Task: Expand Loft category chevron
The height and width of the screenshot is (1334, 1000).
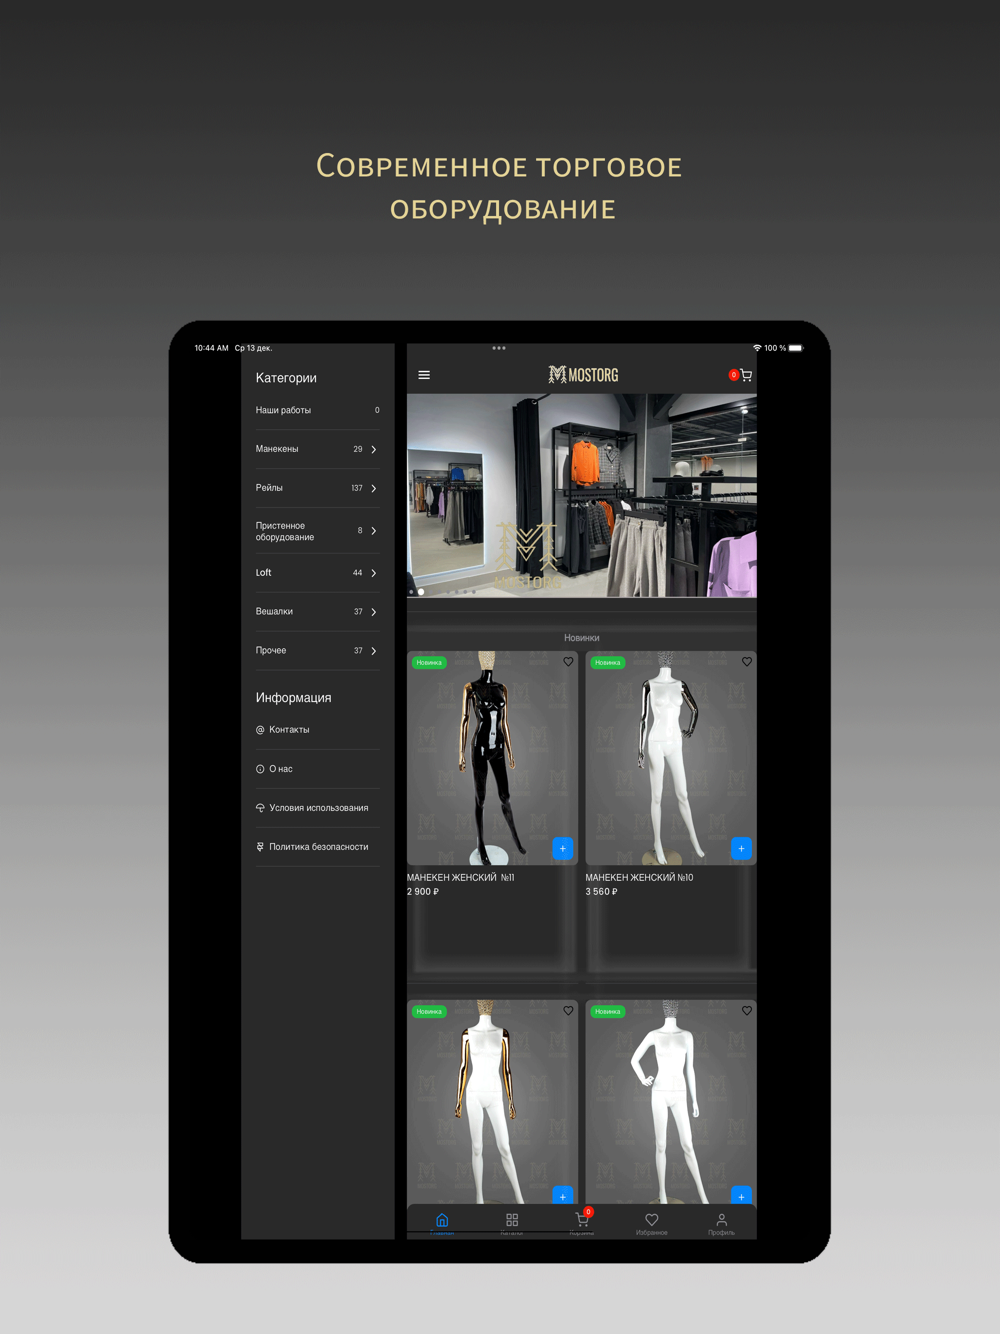Action: (374, 573)
